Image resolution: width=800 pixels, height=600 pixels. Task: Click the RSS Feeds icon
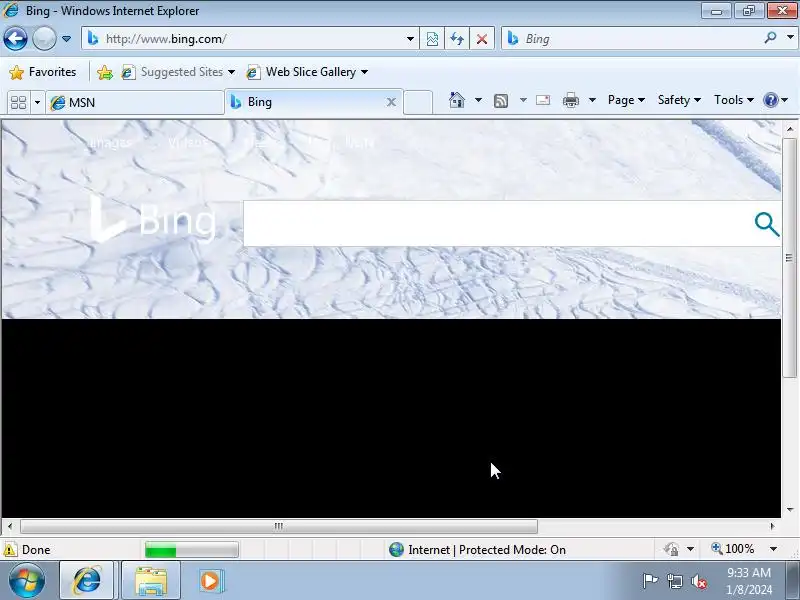pos(501,101)
